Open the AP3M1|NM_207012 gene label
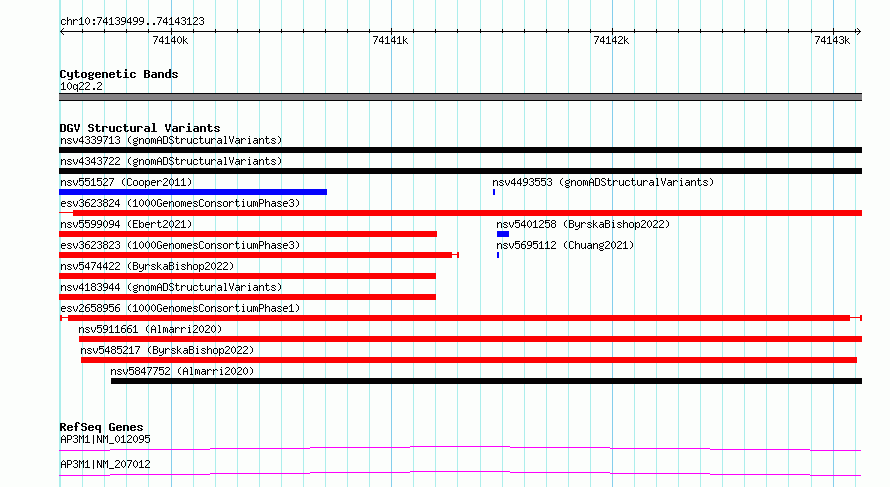890x487 pixels. (105, 464)
